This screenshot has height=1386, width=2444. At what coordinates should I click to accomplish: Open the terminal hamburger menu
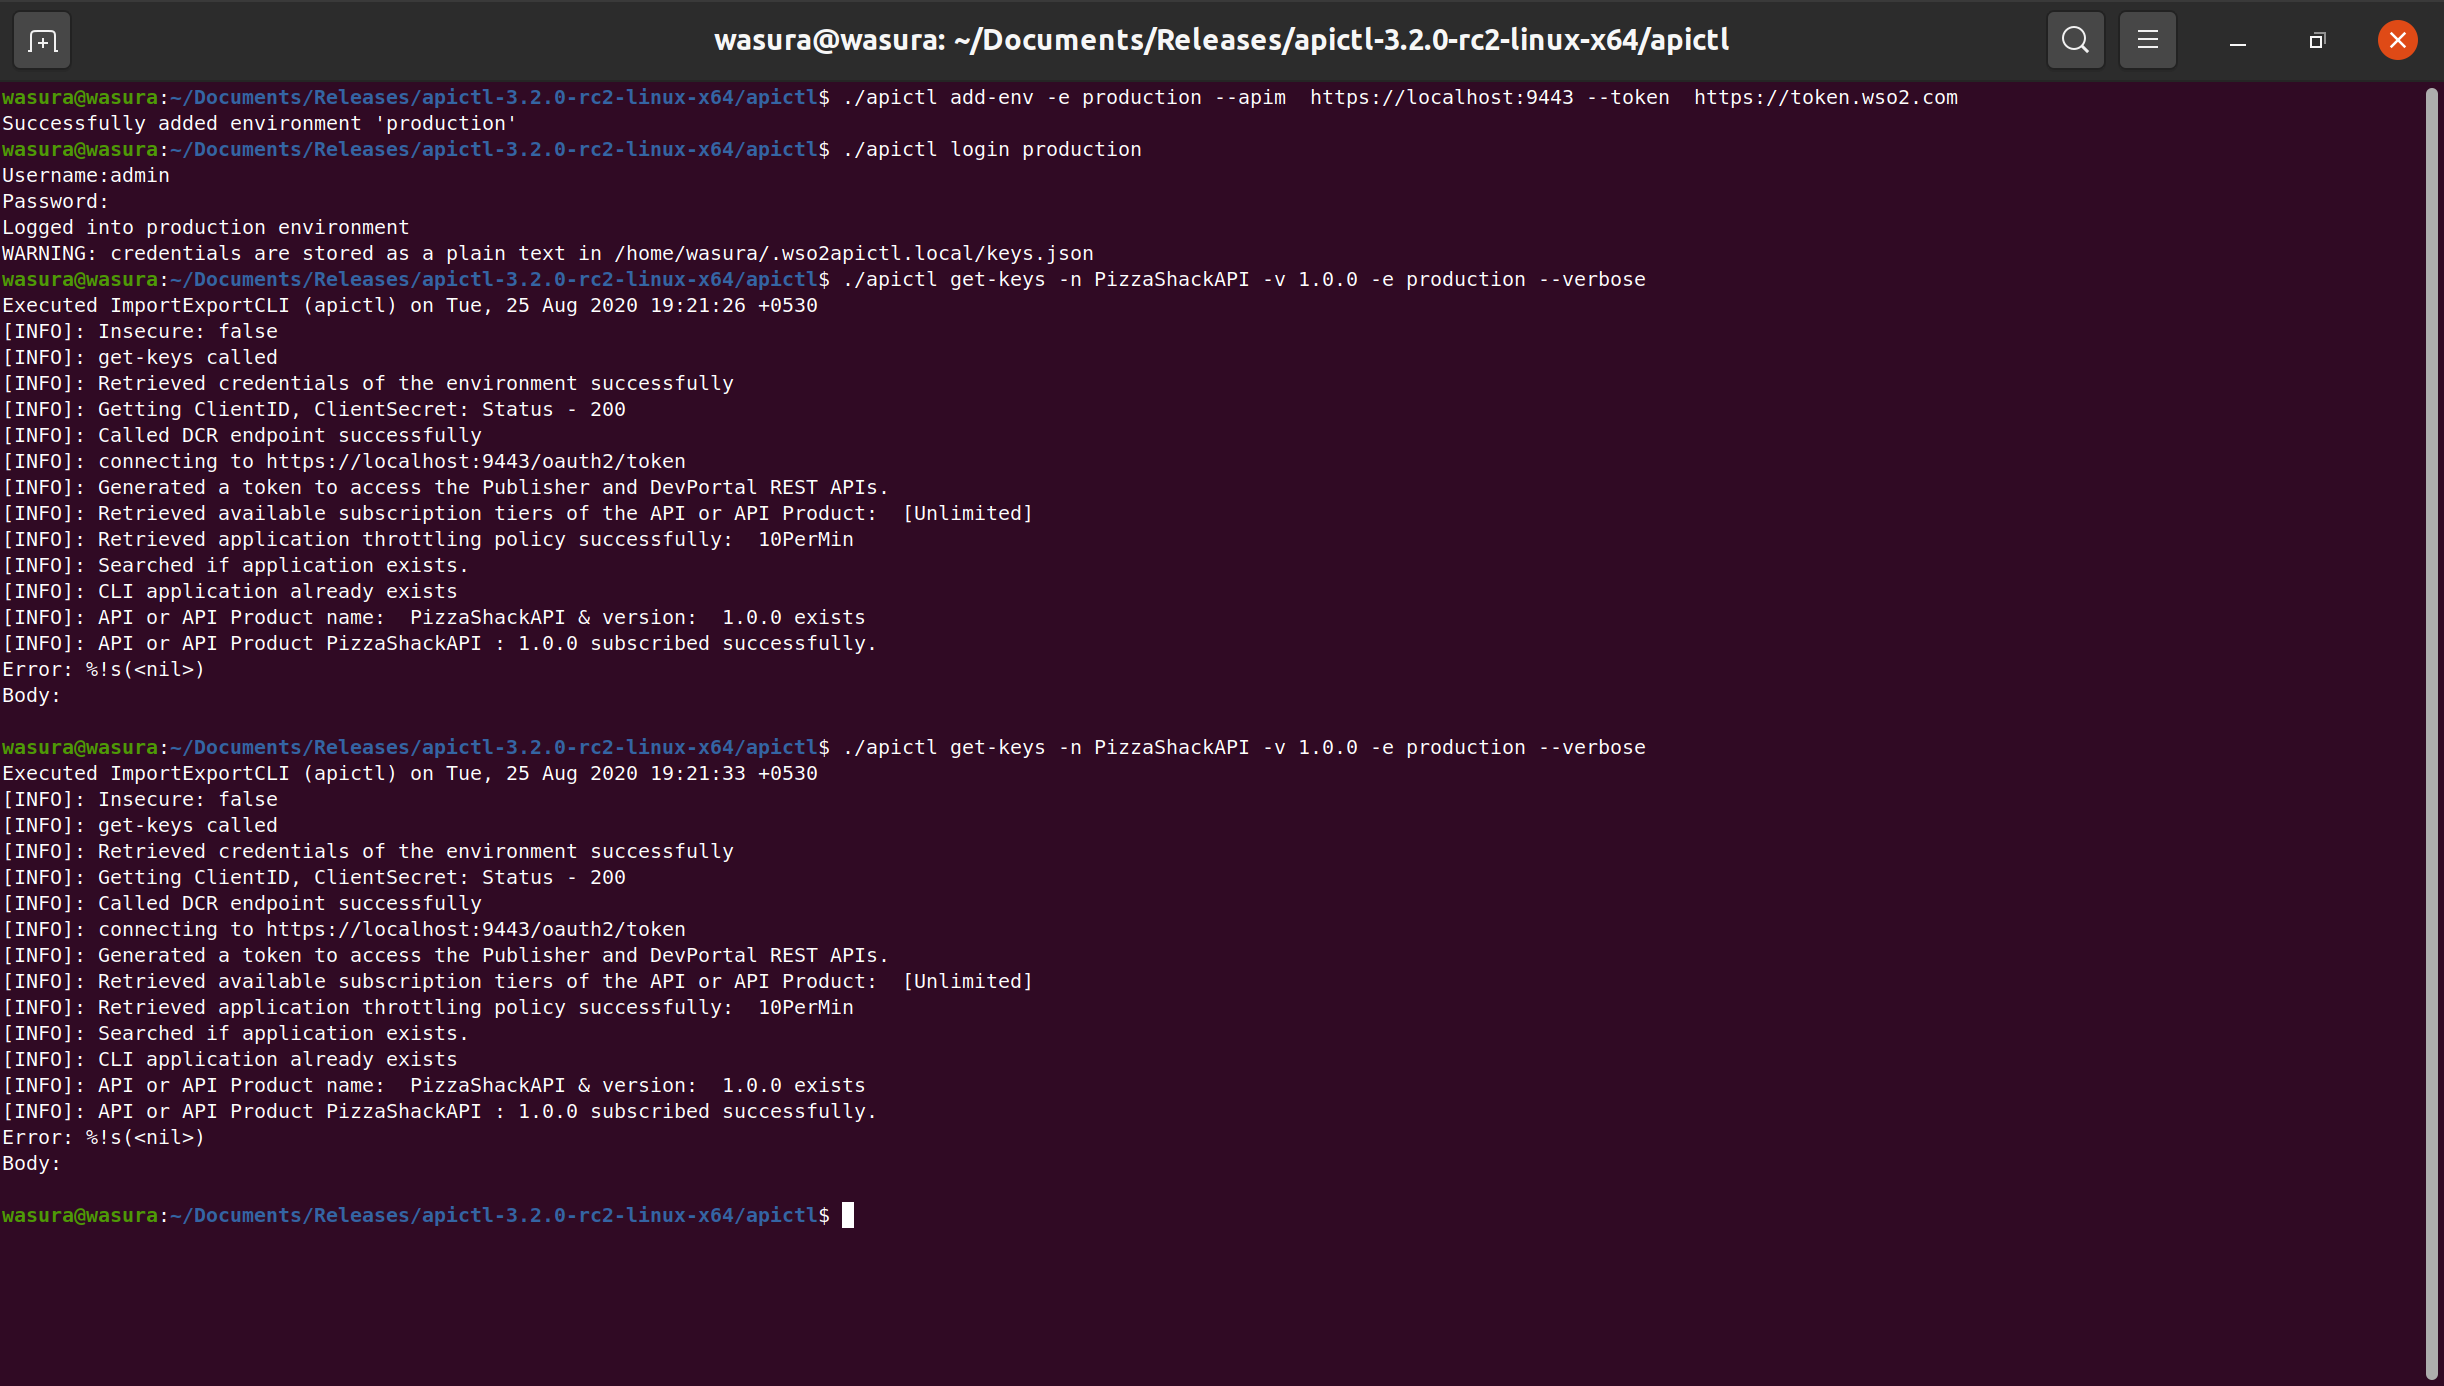2147,40
